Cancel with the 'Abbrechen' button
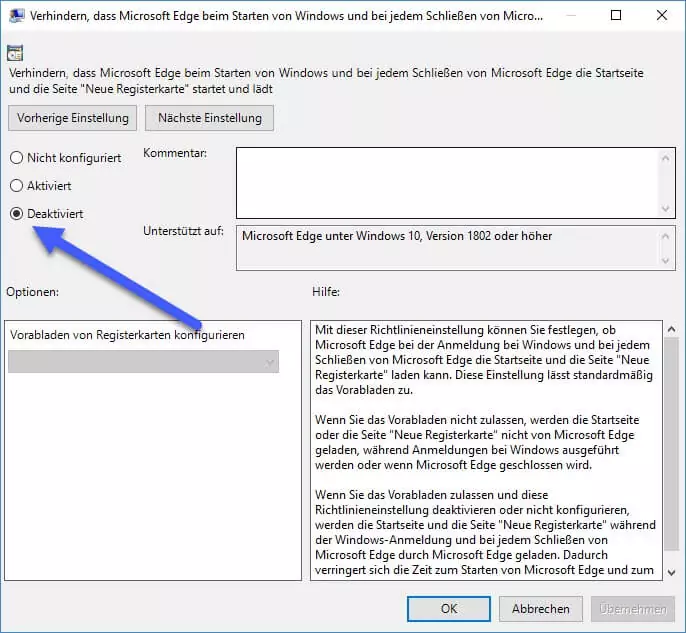The image size is (686, 633). 540,608
